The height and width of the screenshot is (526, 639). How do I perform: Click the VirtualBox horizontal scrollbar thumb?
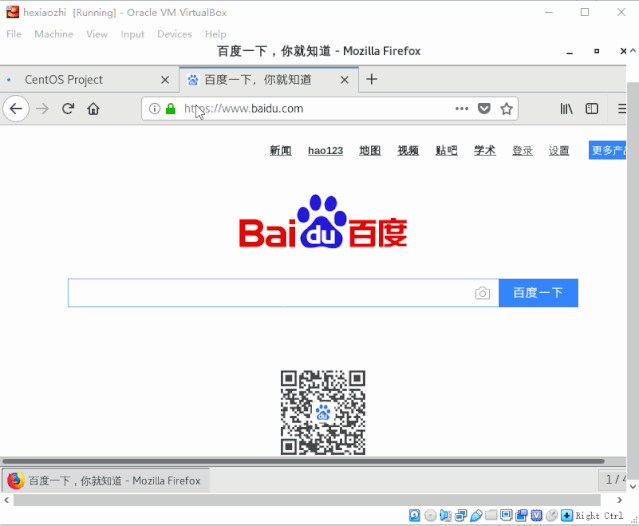click(307, 500)
